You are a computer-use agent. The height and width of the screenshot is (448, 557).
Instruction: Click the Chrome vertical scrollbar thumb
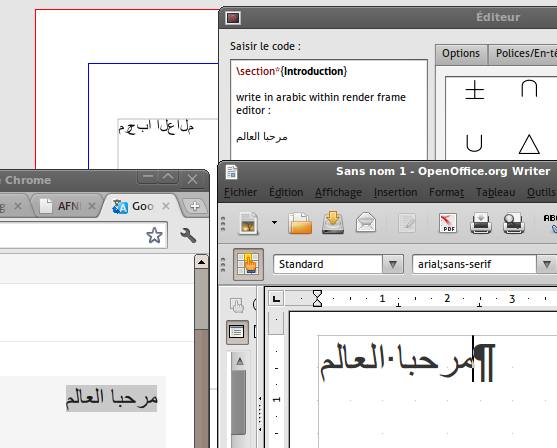[x=201, y=300]
